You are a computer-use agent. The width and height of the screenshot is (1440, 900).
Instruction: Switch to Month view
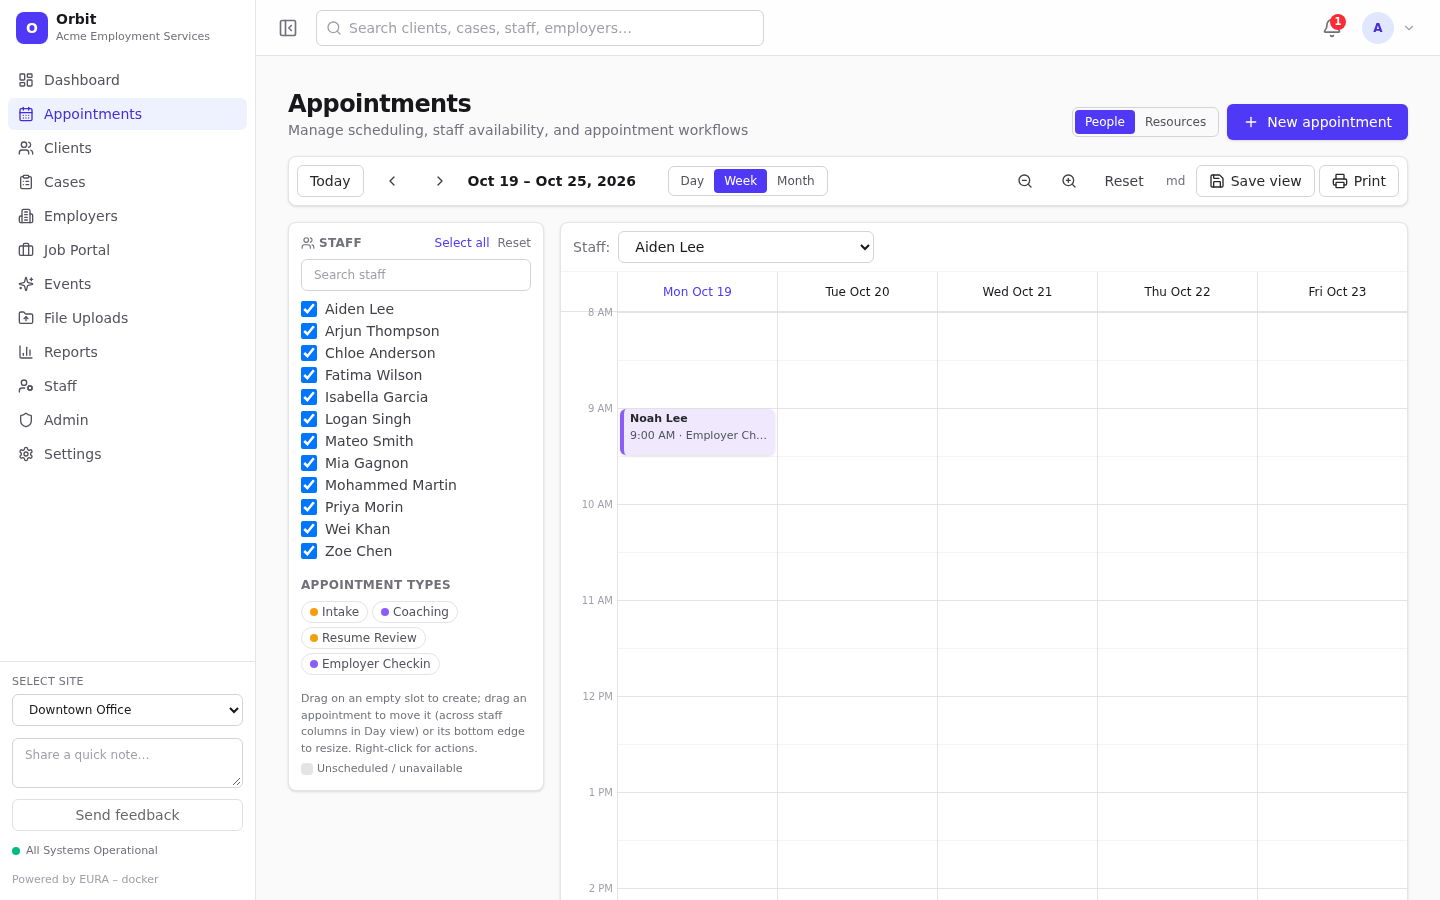[x=796, y=181]
